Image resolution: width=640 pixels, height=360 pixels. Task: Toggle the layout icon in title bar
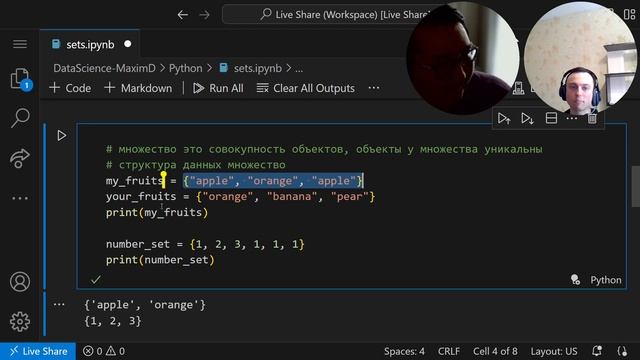(629, 15)
